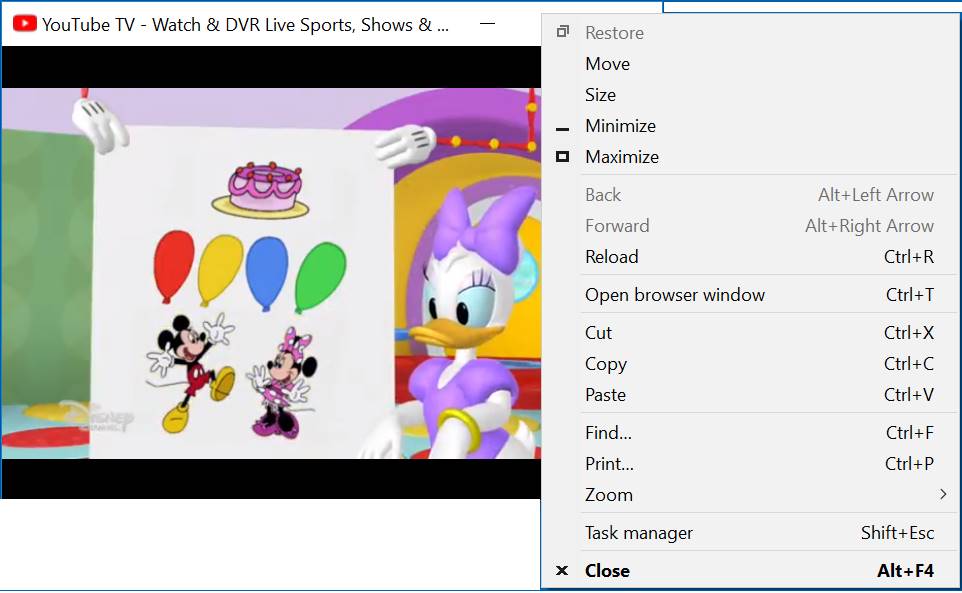Image resolution: width=962 pixels, height=593 pixels.
Task: Click the Alt+Left Arrow shortcut text
Action: [876, 194]
